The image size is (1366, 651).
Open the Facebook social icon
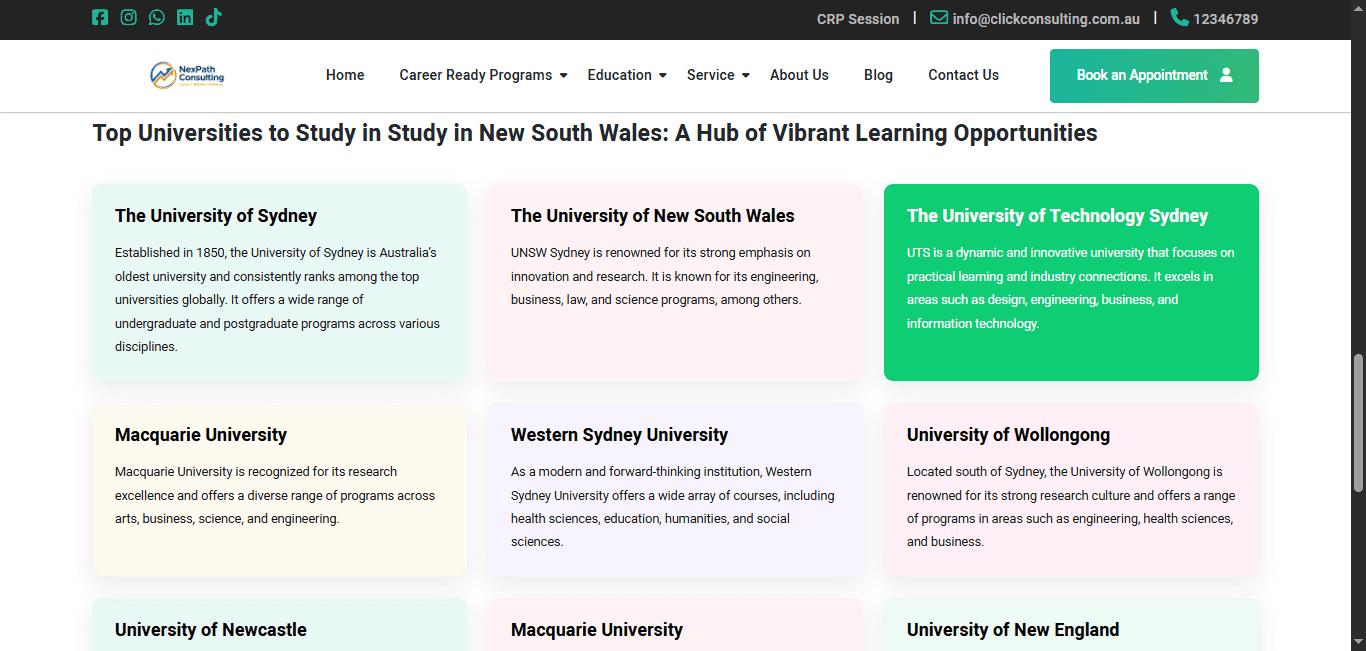[x=100, y=17]
